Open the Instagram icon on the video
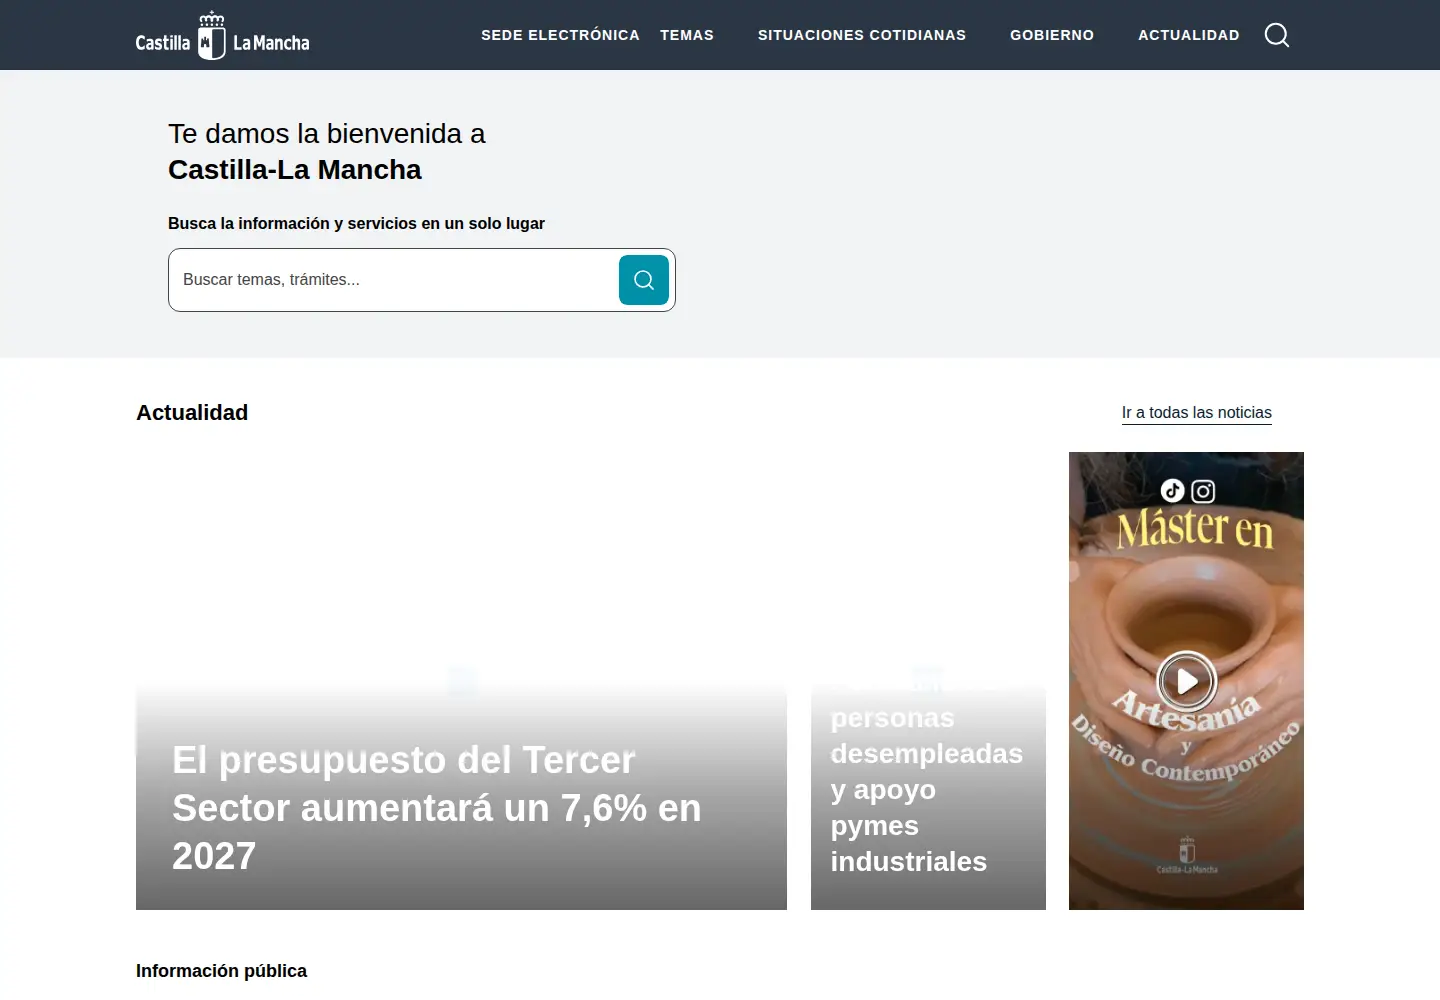This screenshot has height=1000, width=1440. 1203,491
